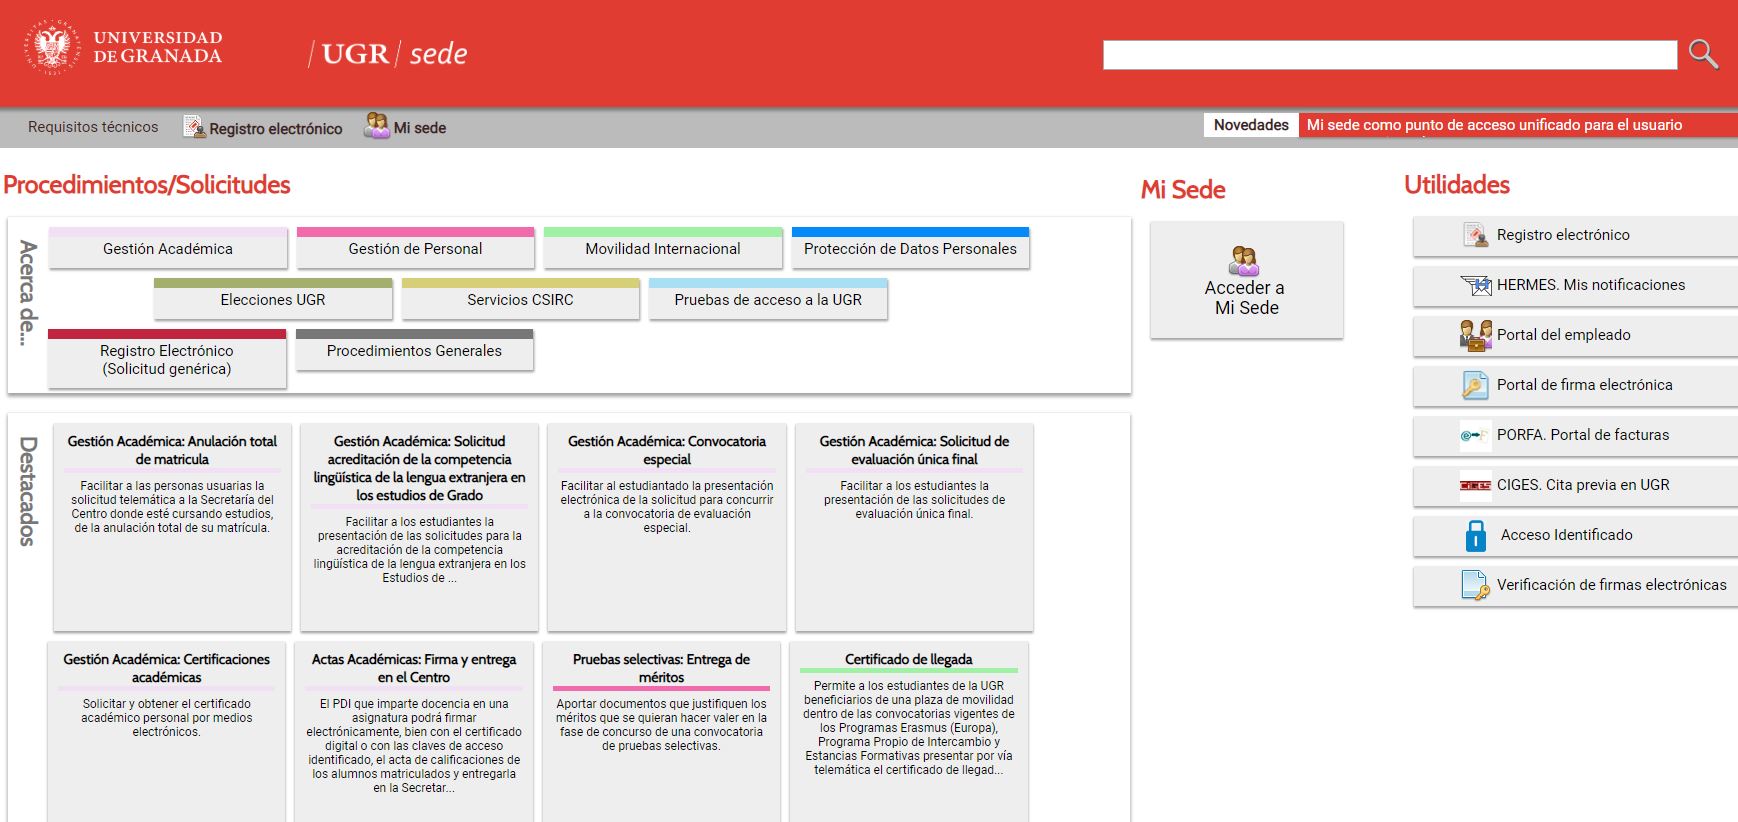
Task: Open HERMES notifications envelope icon
Action: coord(1476,285)
